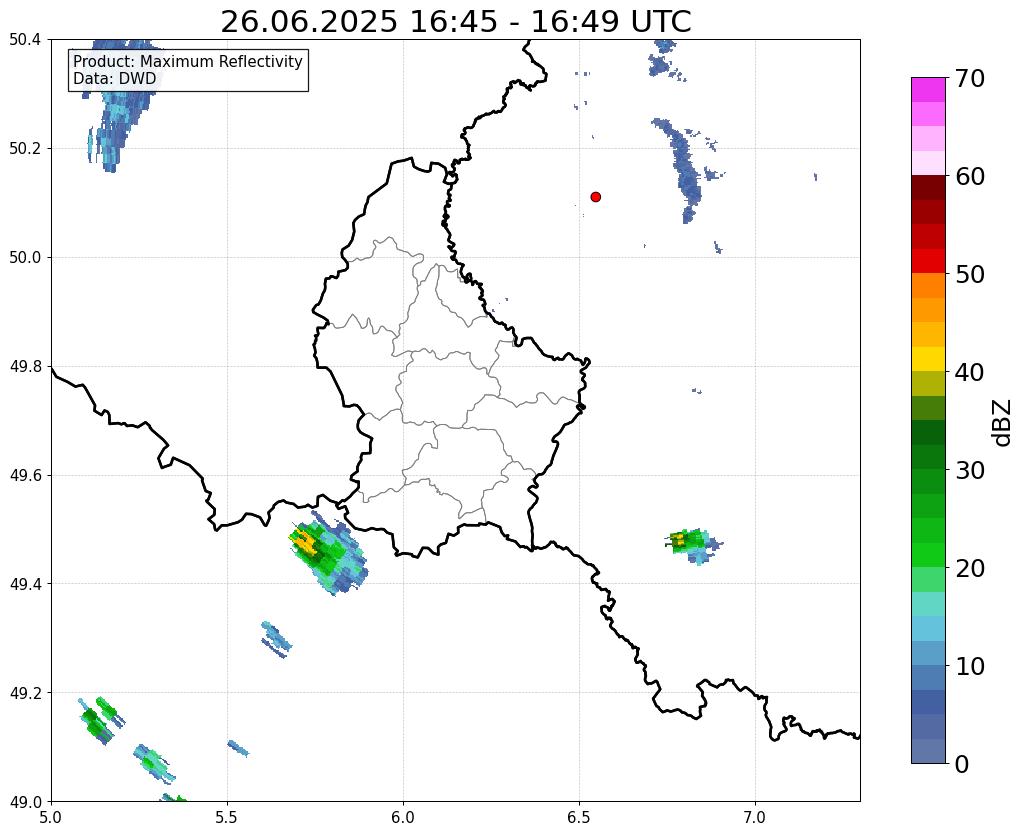Click the longitude label 5.0

[x=51, y=817]
